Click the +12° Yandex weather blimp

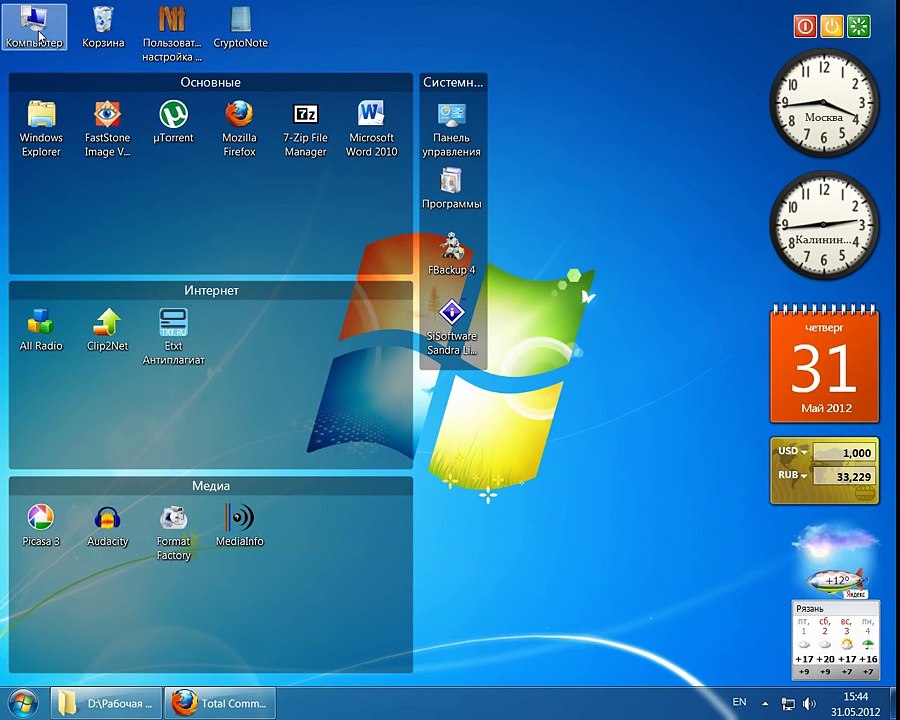click(x=837, y=581)
